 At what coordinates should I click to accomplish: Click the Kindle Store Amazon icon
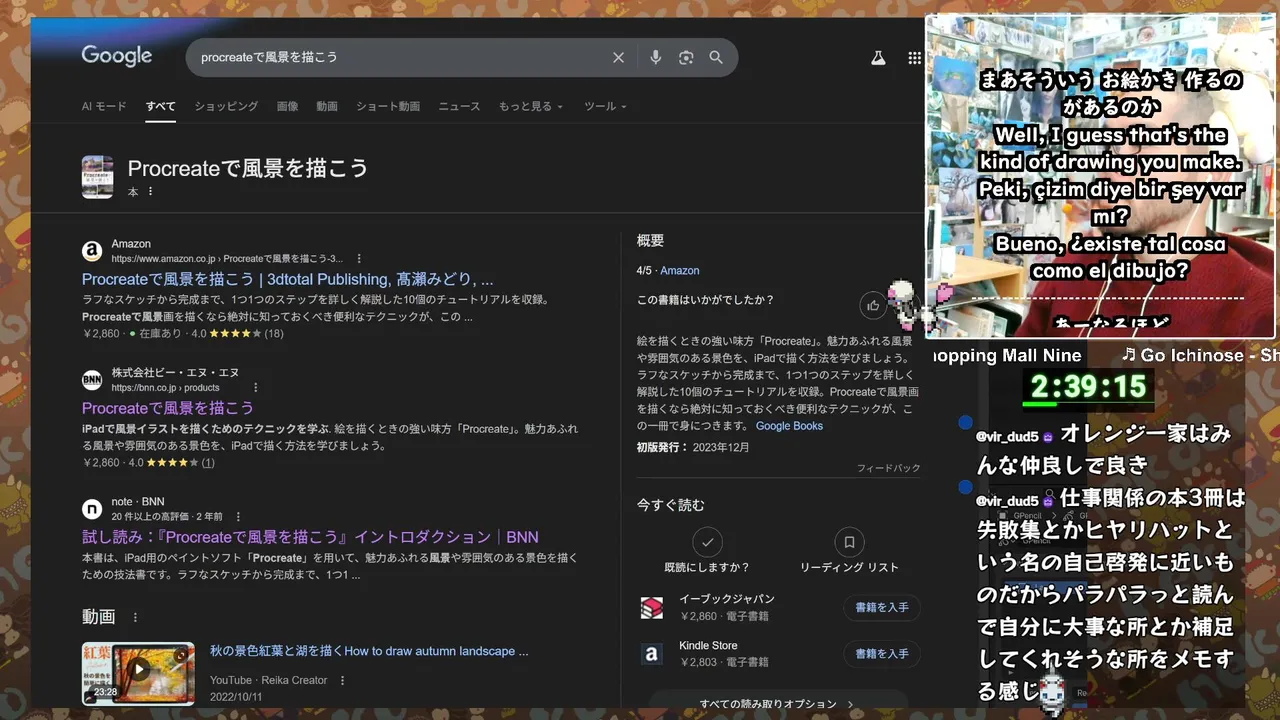(x=652, y=654)
